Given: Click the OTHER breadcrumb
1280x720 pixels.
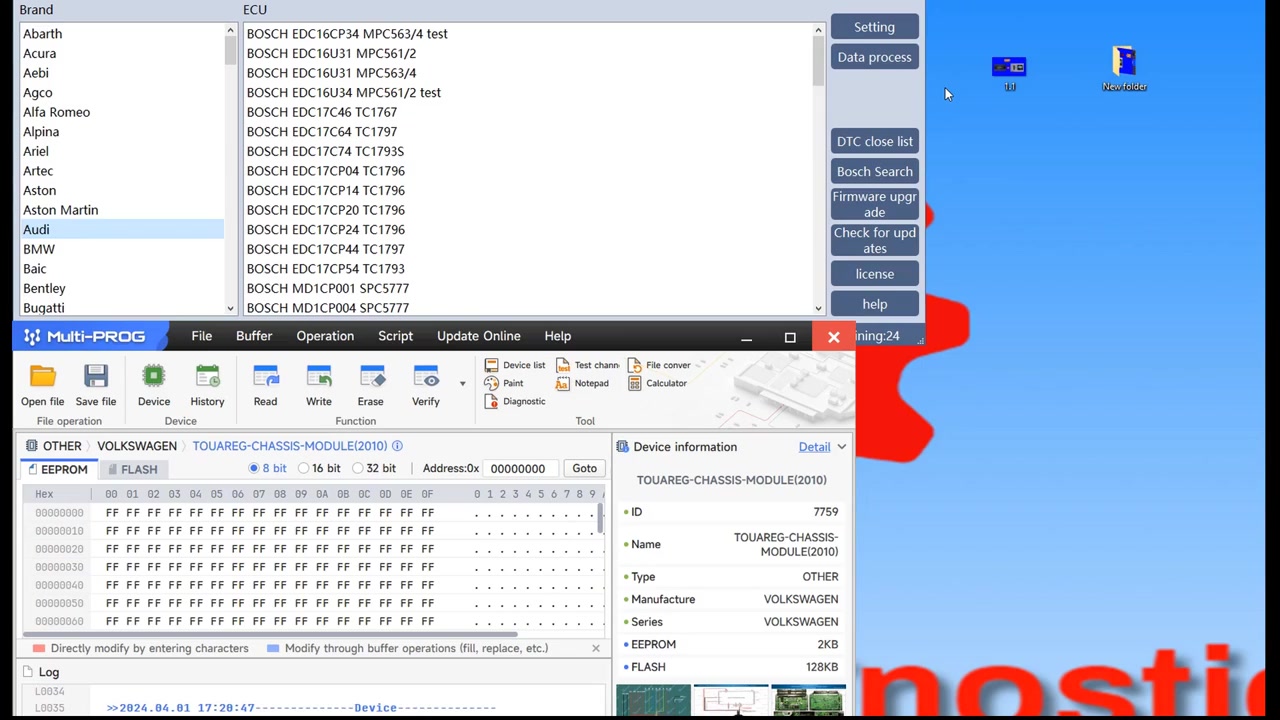Looking at the screenshot, I should [62, 446].
